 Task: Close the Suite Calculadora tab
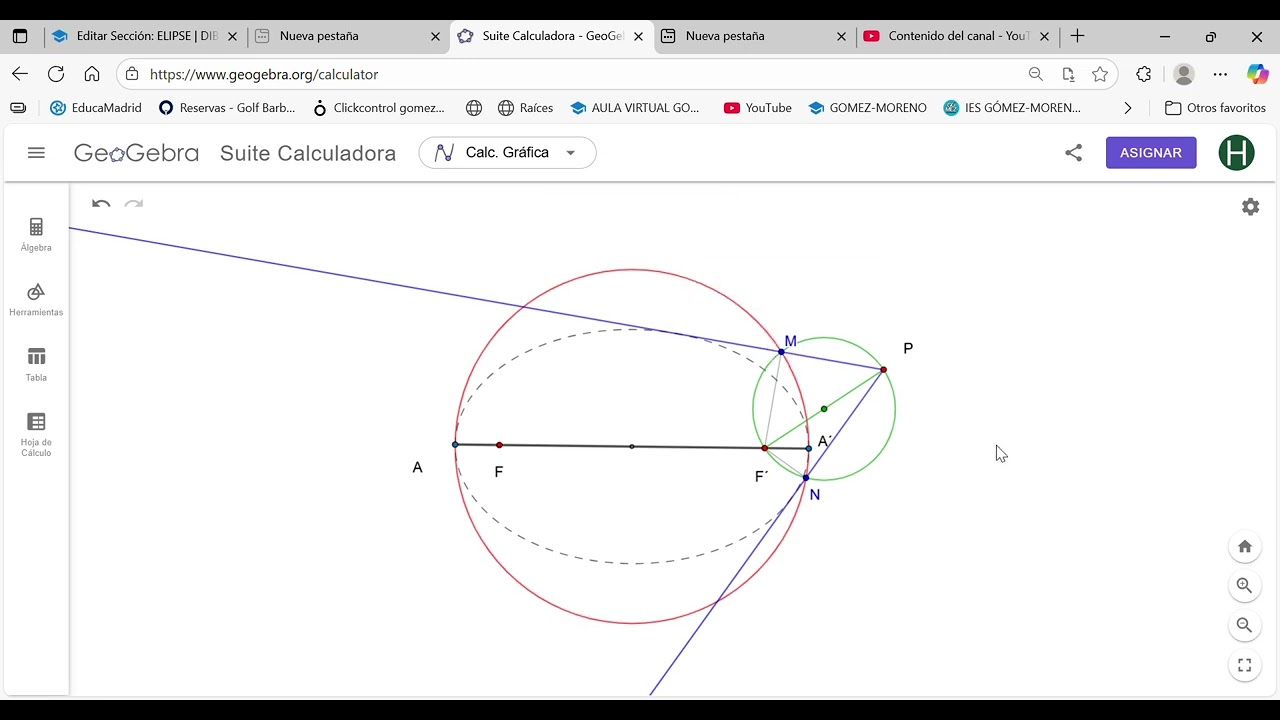[639, 36]
